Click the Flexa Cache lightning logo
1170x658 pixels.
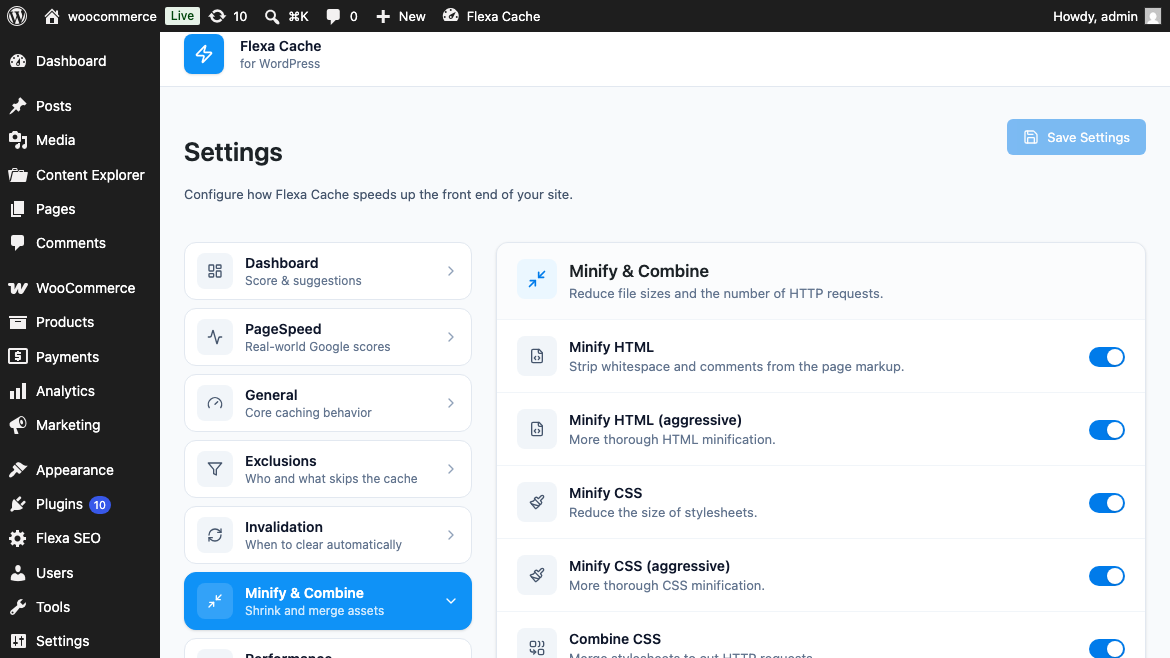204,54
